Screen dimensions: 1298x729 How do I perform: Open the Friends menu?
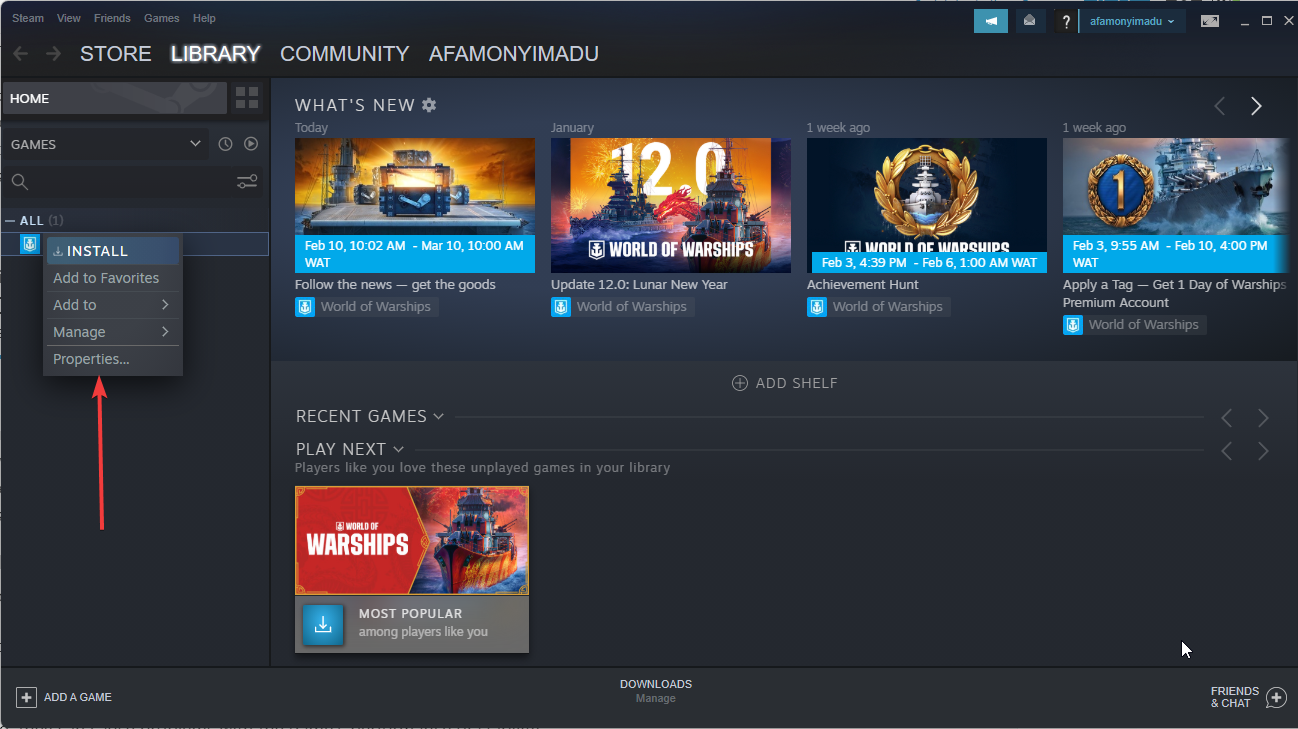click(x=112, y=18)
